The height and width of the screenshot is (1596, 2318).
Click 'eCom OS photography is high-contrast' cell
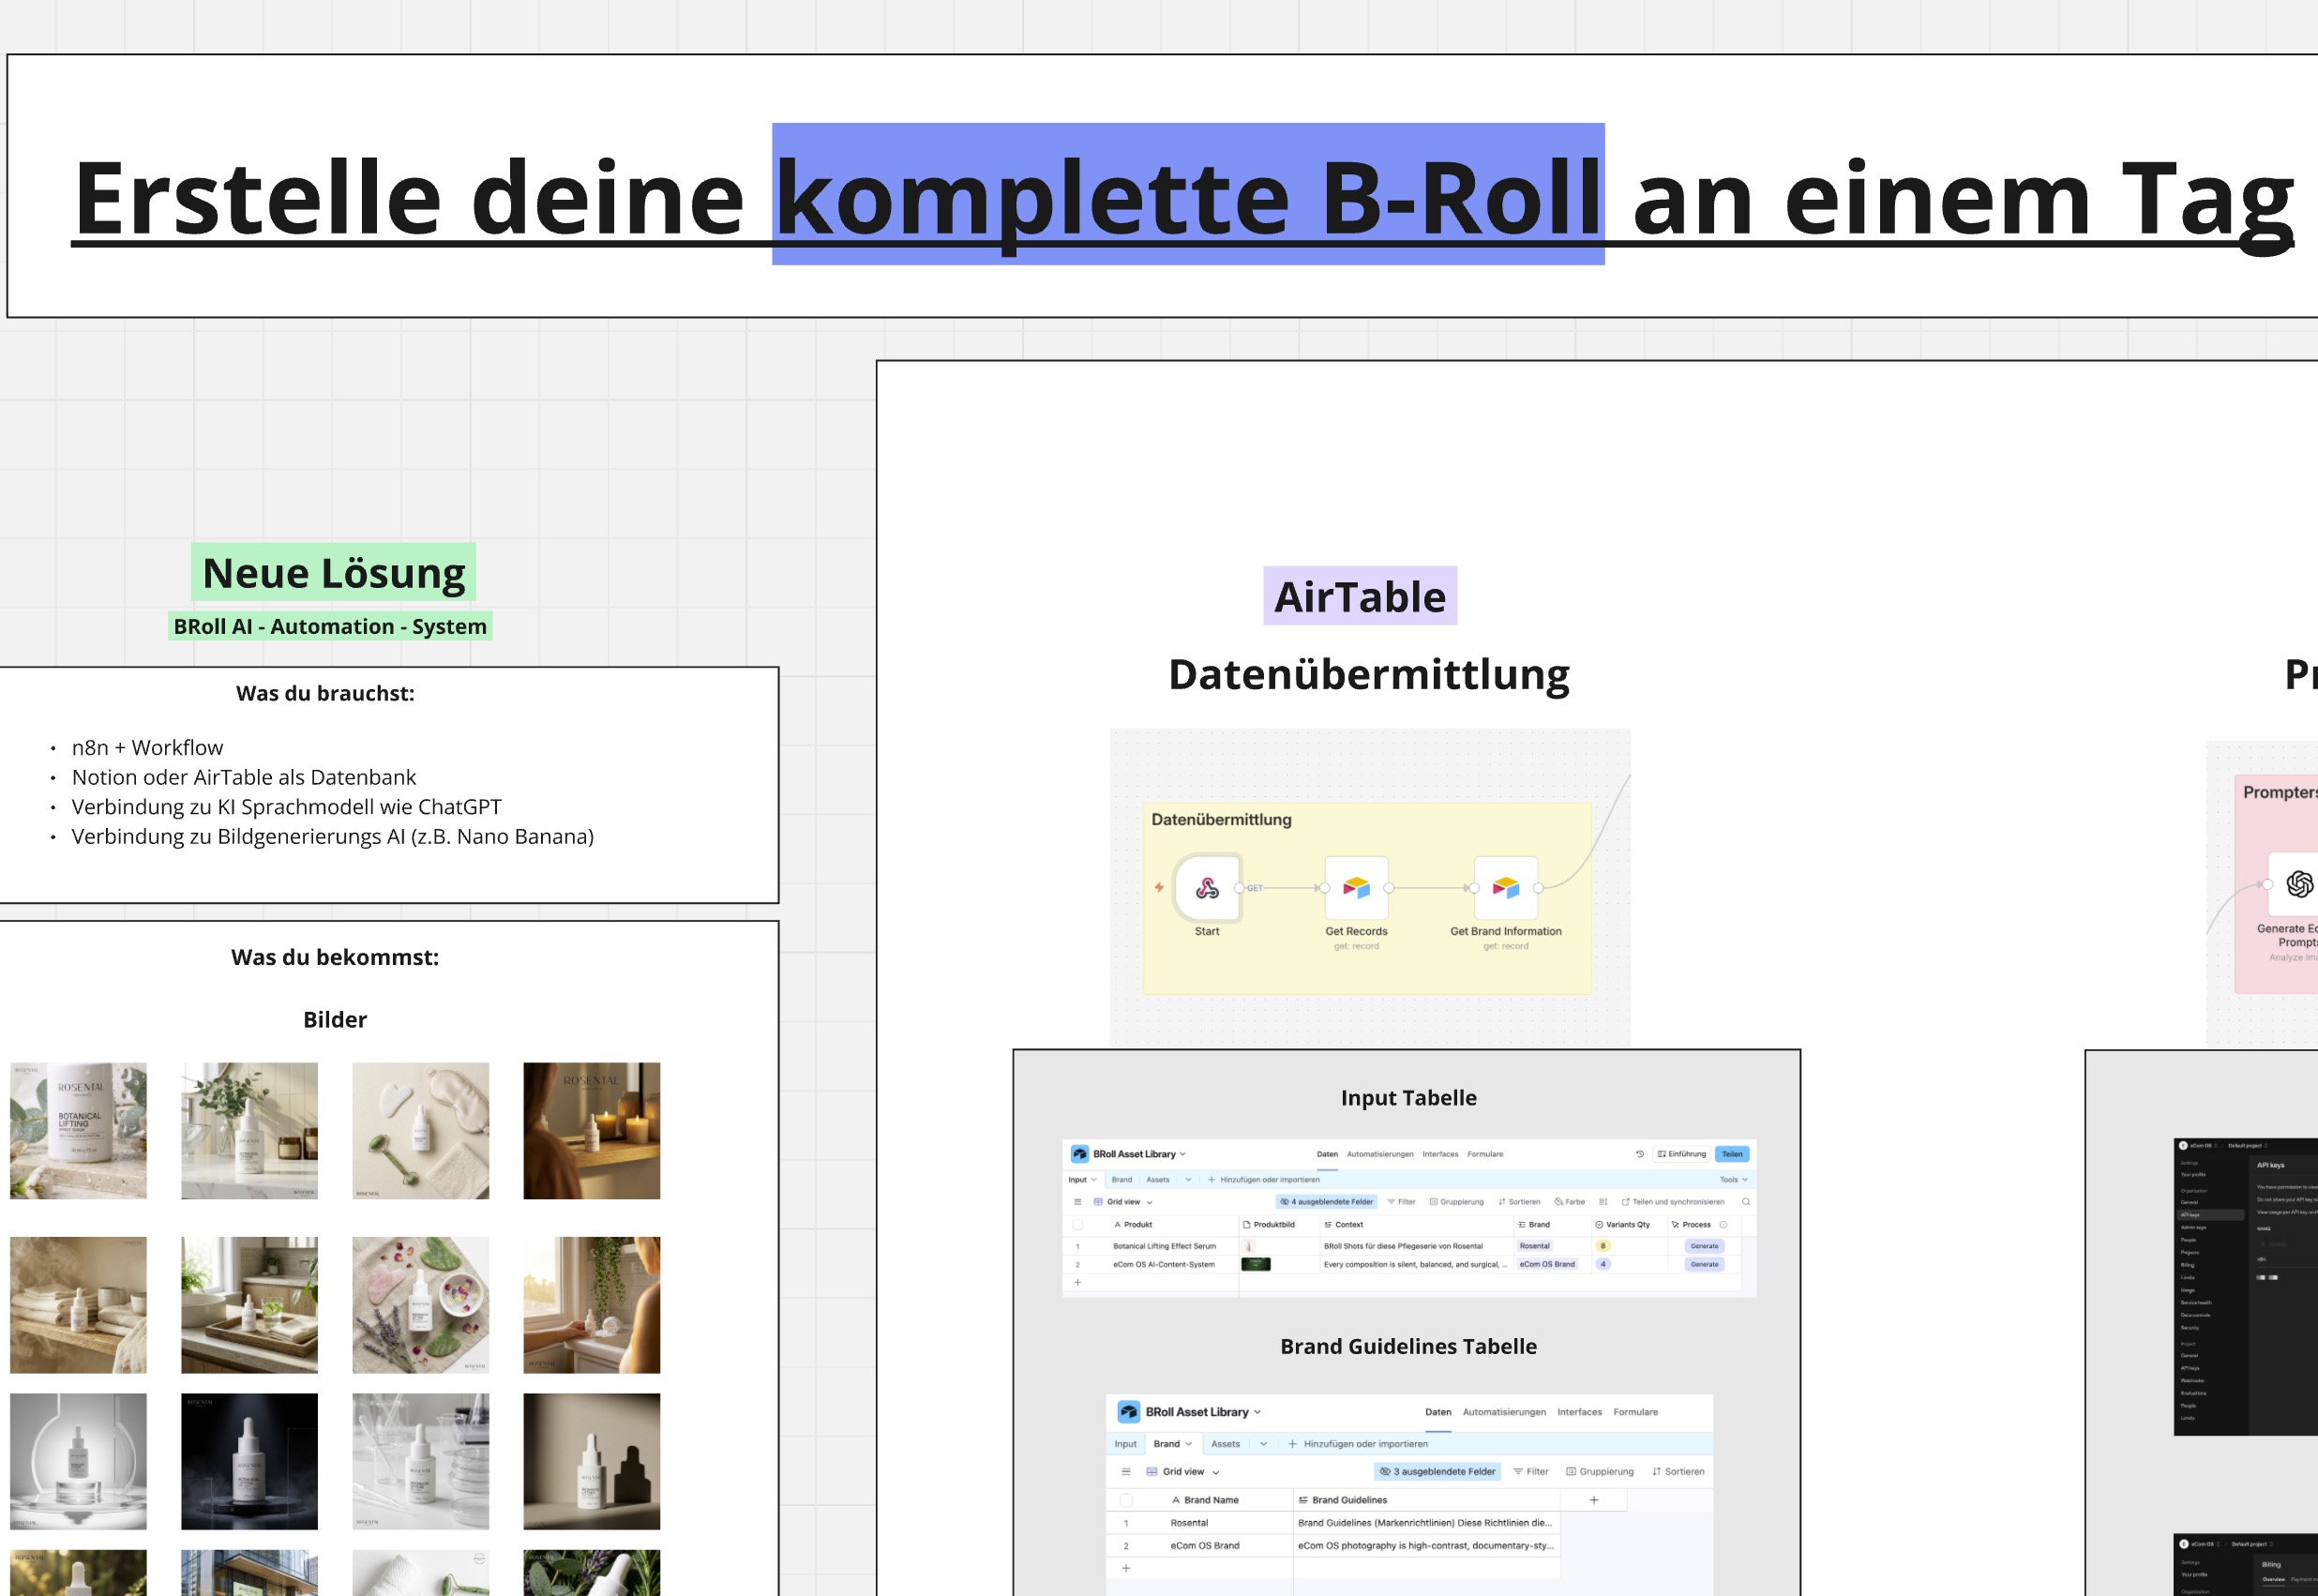1426,1546
